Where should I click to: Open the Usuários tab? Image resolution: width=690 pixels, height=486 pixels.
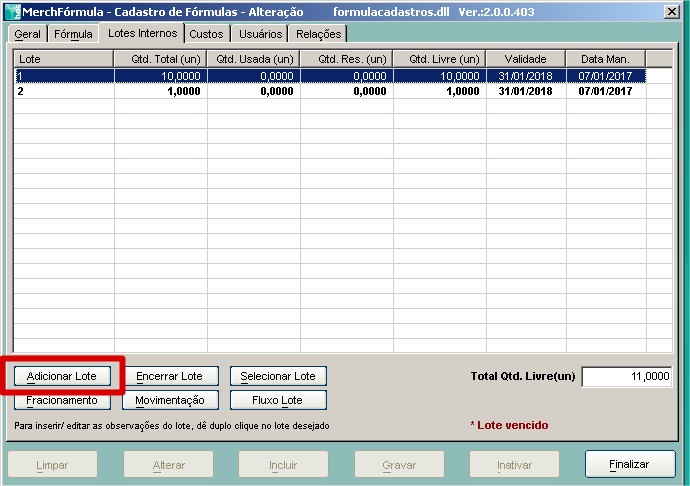click(261, 34)
